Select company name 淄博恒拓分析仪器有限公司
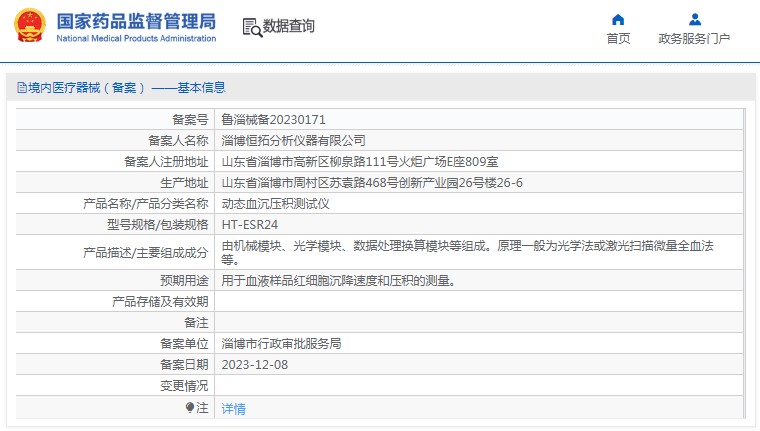 click(x=293, y=141)
